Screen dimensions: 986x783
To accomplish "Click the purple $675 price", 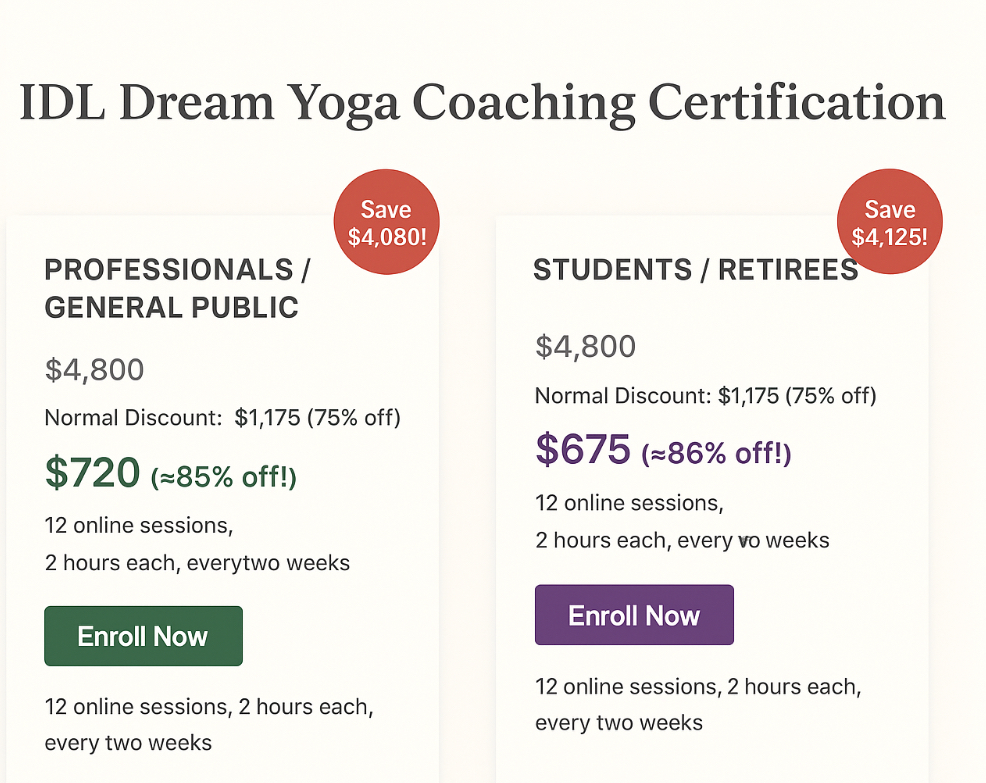I will (583, 450).
